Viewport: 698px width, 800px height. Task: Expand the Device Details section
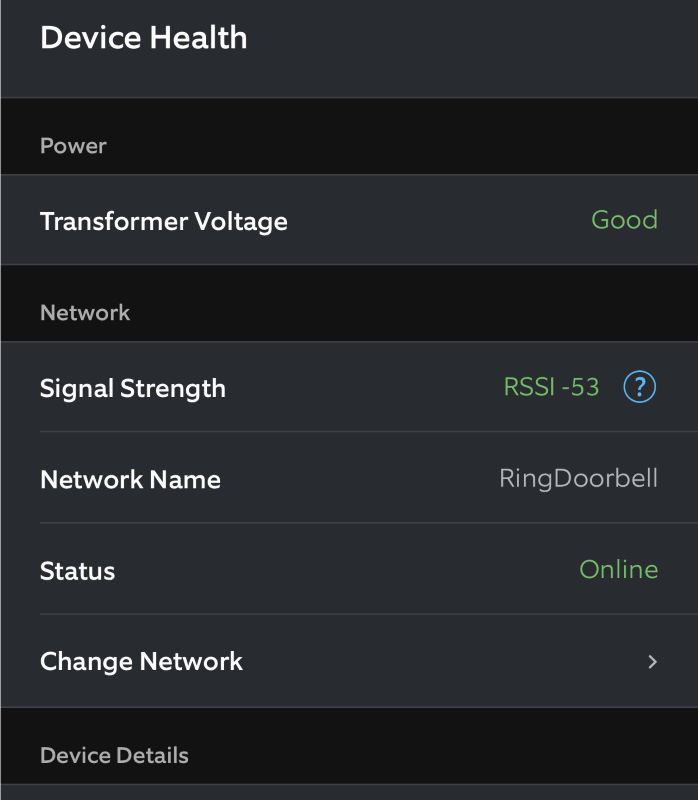point(113,756)
